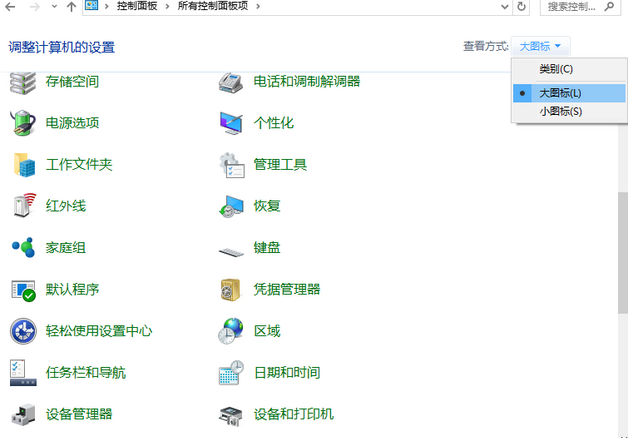Click 所有控制面板项 breadcrumb

pos(213,6)
